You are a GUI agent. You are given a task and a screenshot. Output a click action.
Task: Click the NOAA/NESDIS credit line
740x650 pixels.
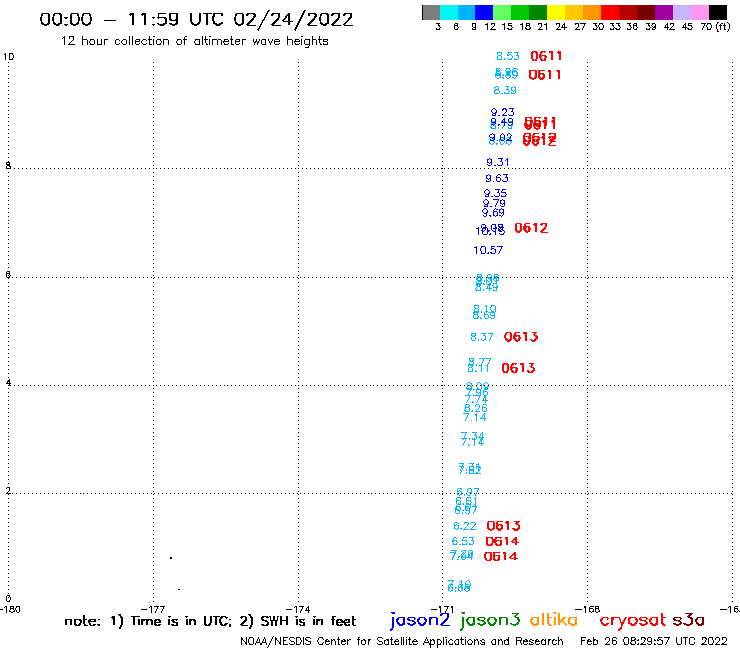(x=402, y=641)
